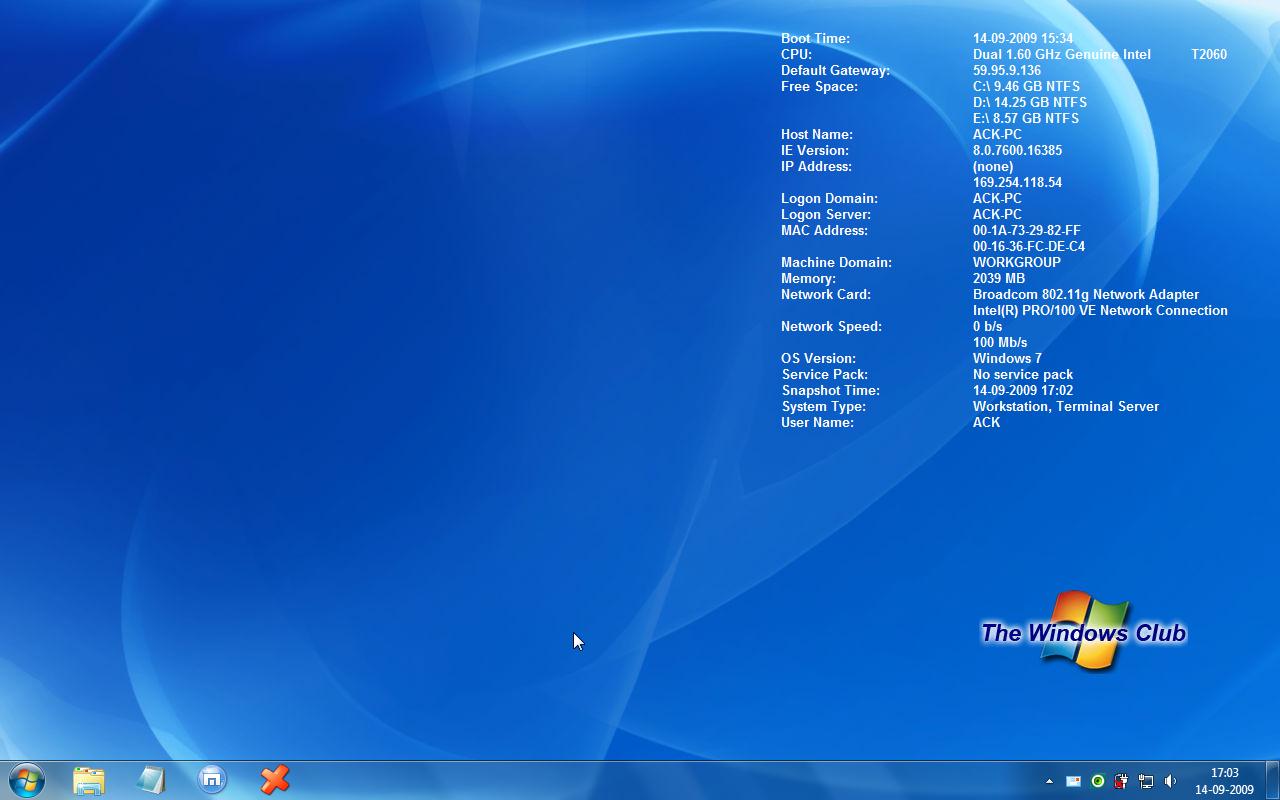Image resolution: width=1280 pixels, height=800 pixels.
Task: Show hidden system tray icons
Action: tap(1049, 781)
